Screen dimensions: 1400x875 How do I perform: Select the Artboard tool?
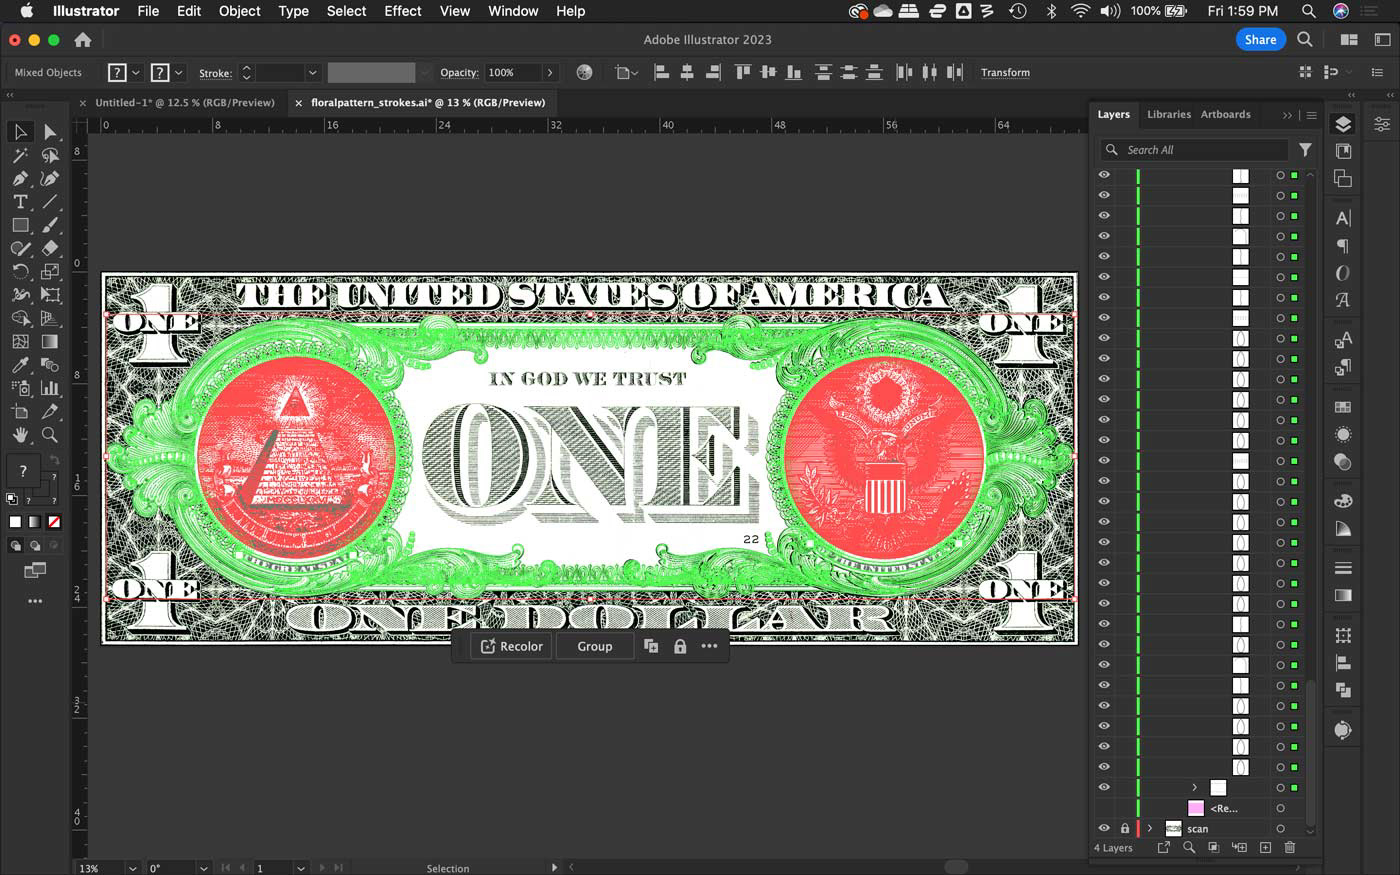[x=20, y=411]
